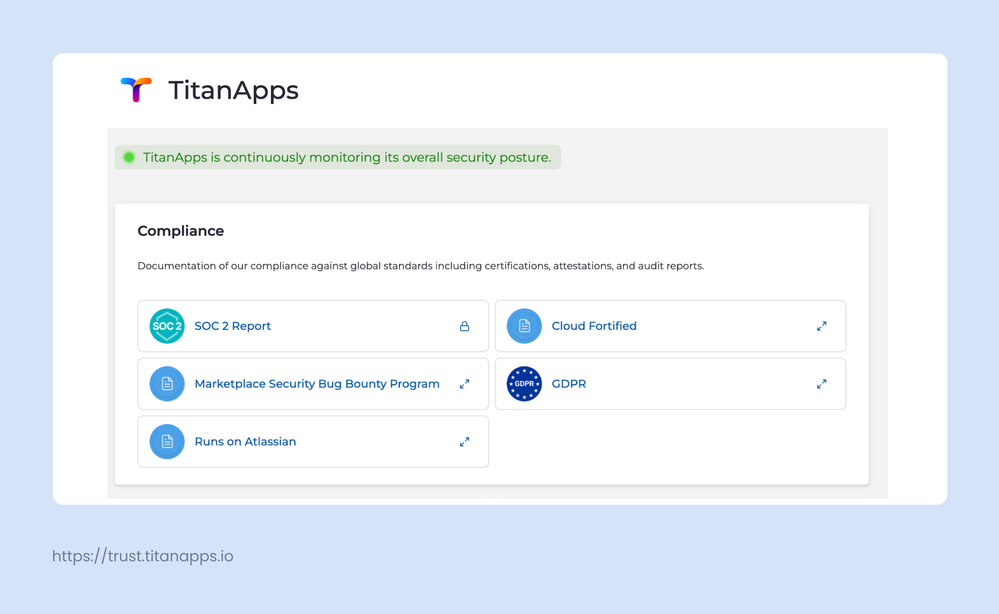Viewport: 999px width, 614px height.
Task: Click the security monitoring status banner
Action: pyautogui.click(x=337, y=157)
